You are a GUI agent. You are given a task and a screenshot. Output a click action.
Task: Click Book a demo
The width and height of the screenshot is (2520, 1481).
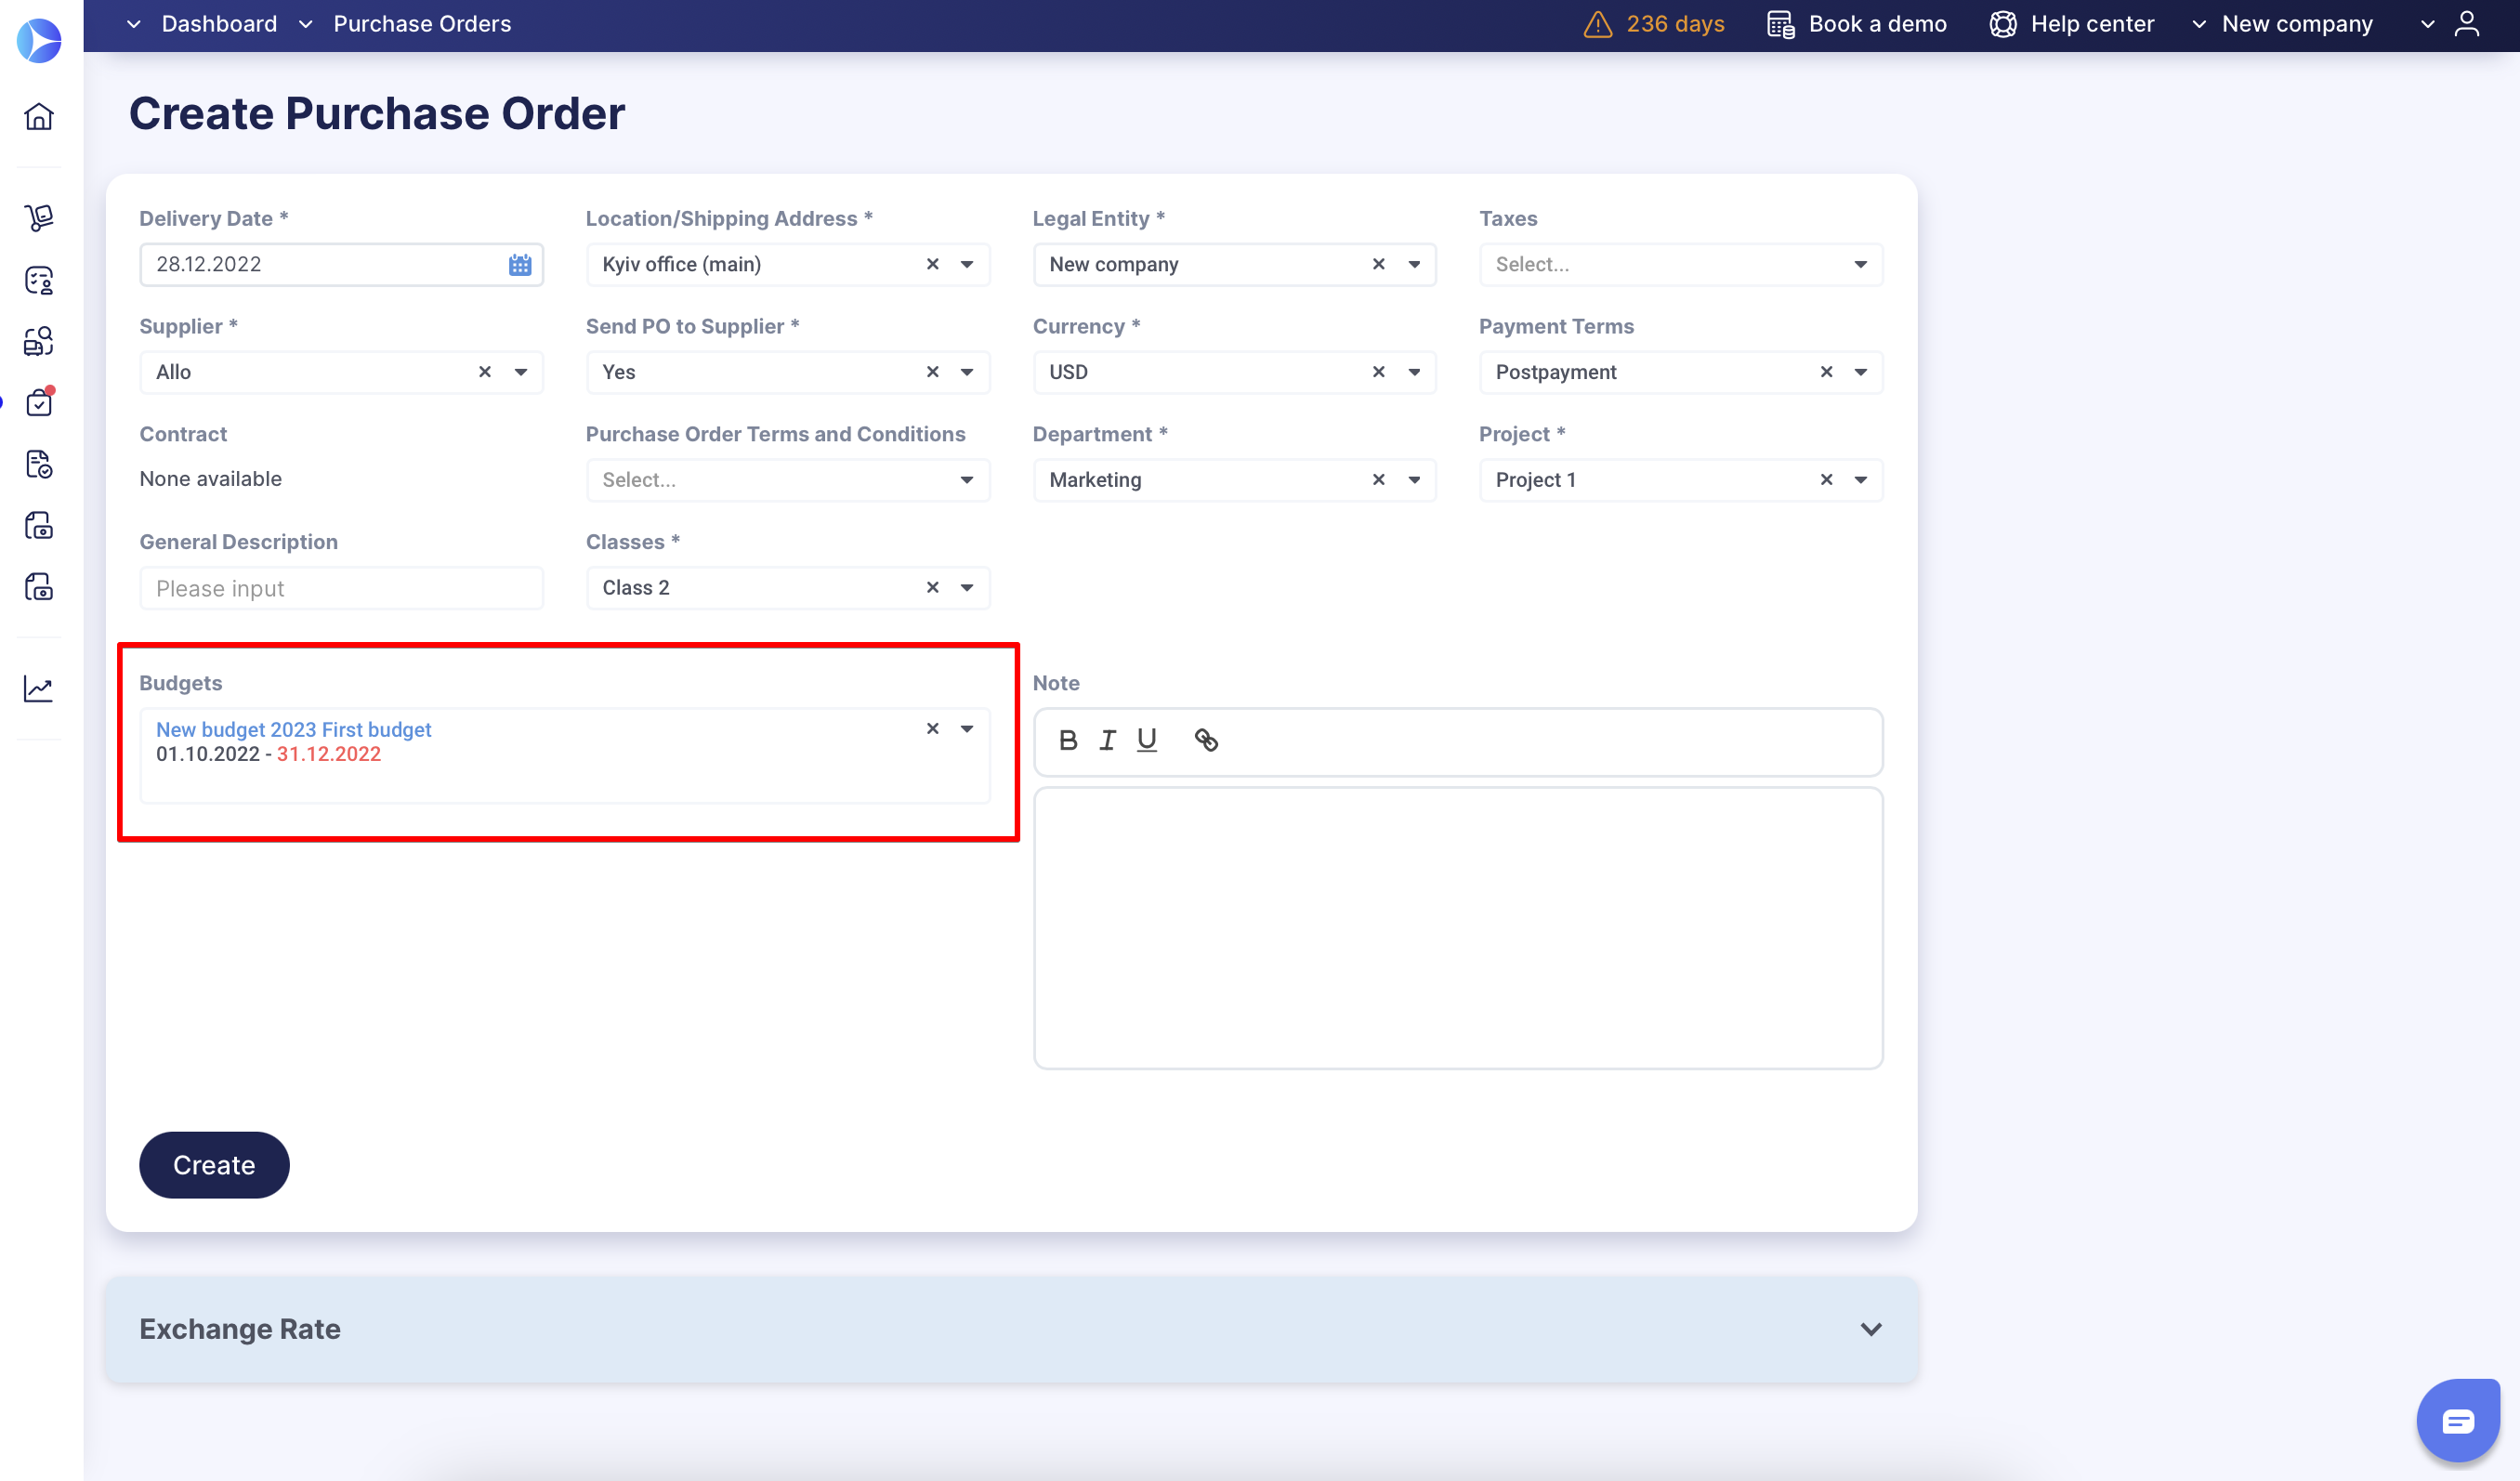[x=1857, y=24]
